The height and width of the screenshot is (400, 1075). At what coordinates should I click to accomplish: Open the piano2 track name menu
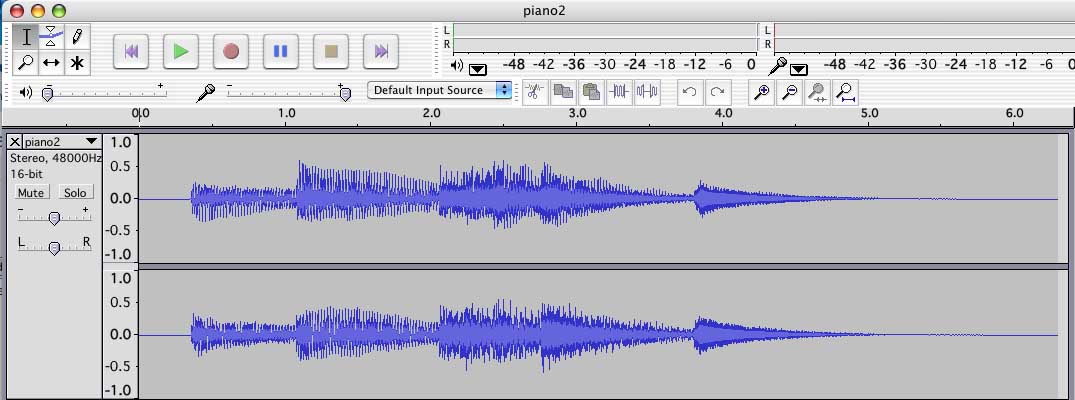click(92, 142)
